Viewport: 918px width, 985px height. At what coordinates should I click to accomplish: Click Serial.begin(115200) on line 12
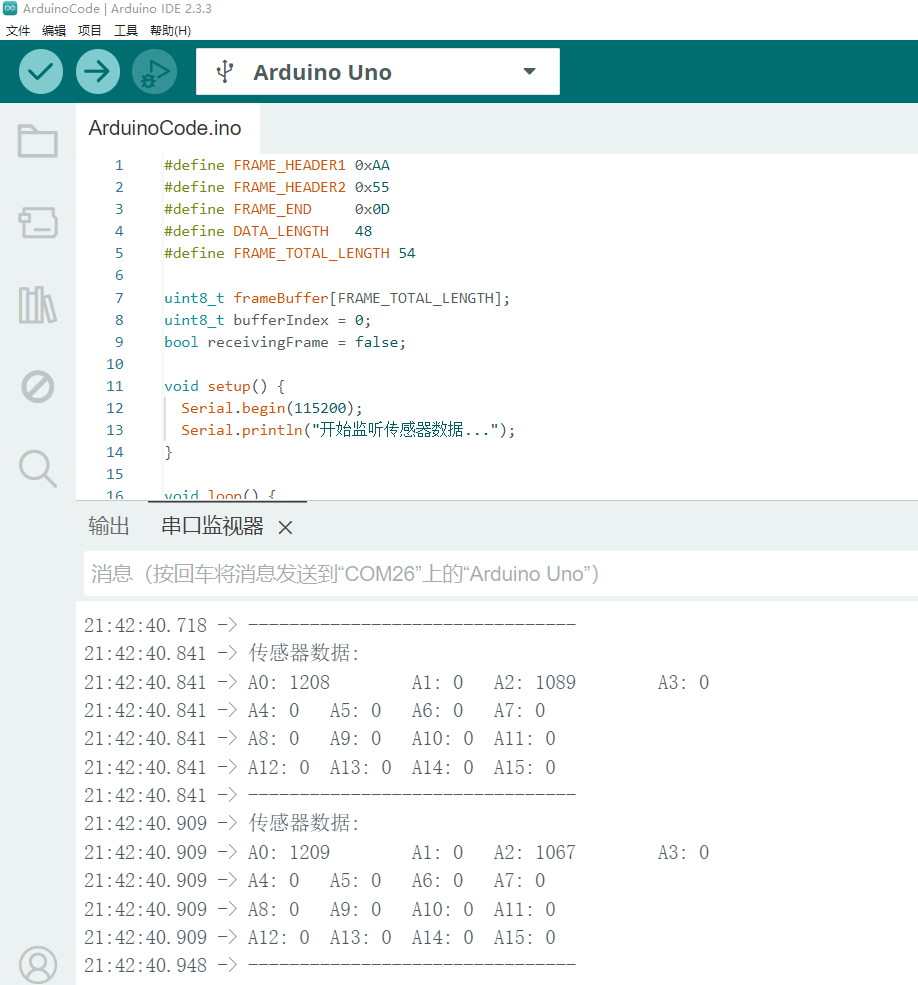point(271,408)
